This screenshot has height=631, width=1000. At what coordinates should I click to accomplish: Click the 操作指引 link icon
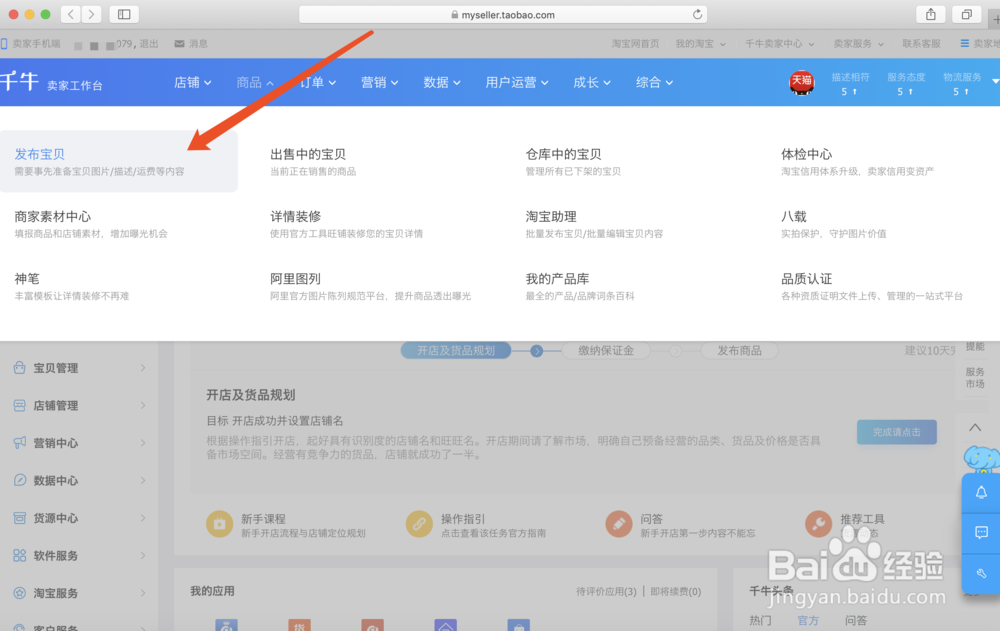[x=419, y=524]
